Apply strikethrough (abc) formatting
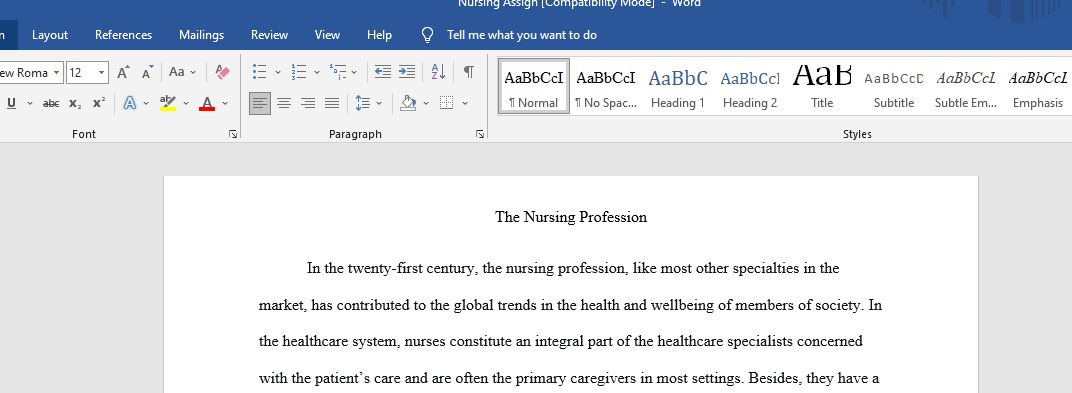The image size is (1072, 393). [51, 103]
